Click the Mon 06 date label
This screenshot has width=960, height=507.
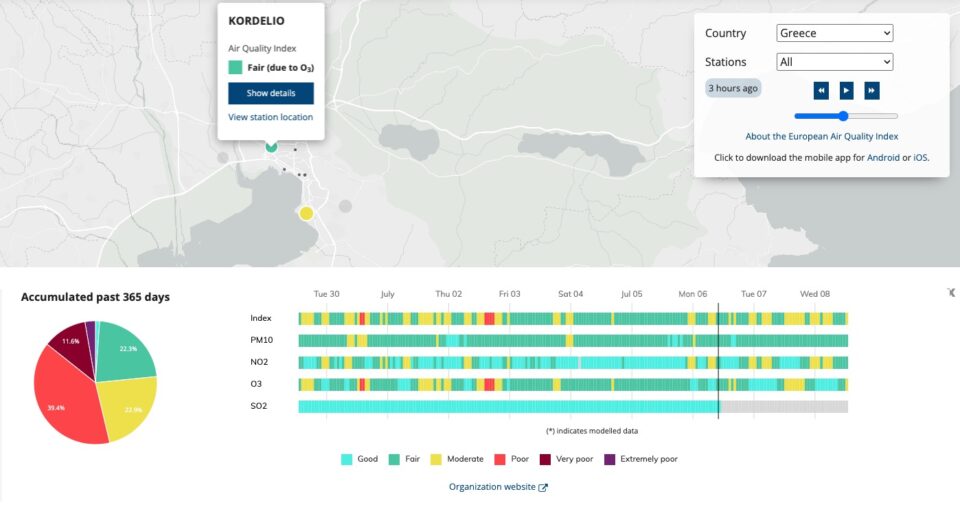point(692,294)
